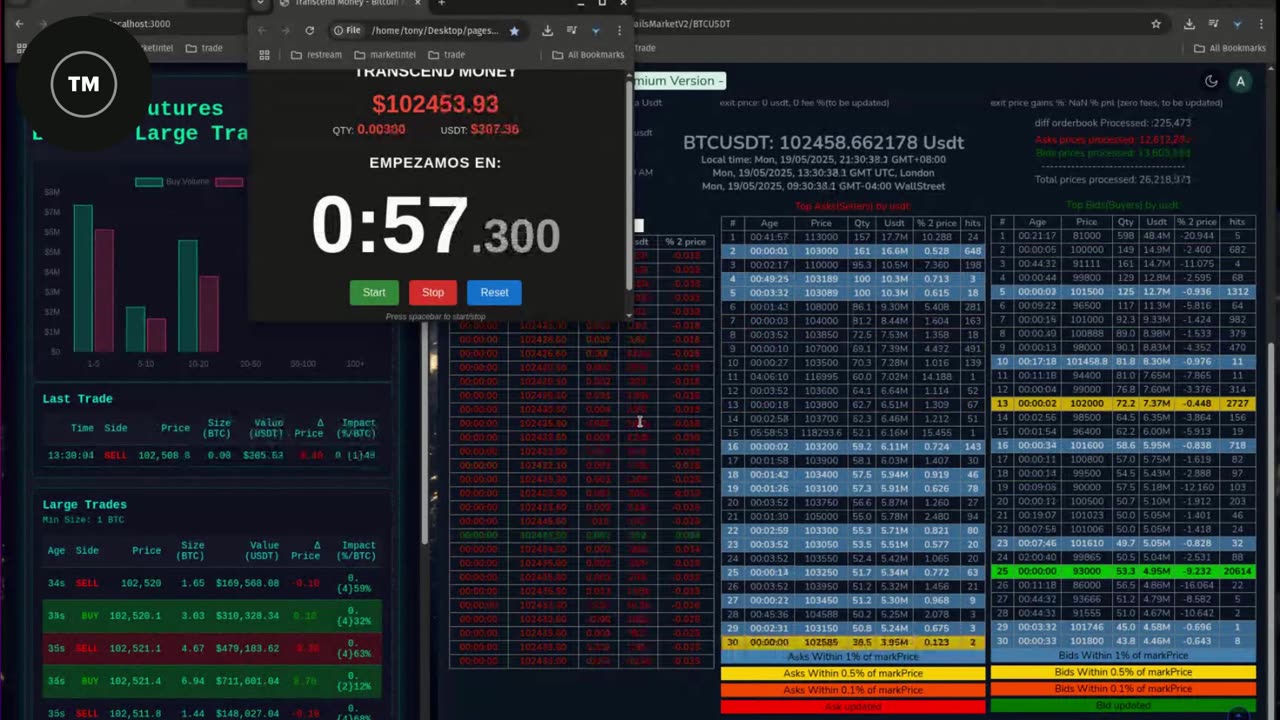Open Chrome menu in BTCUSDT window

tap(1261, 23)
